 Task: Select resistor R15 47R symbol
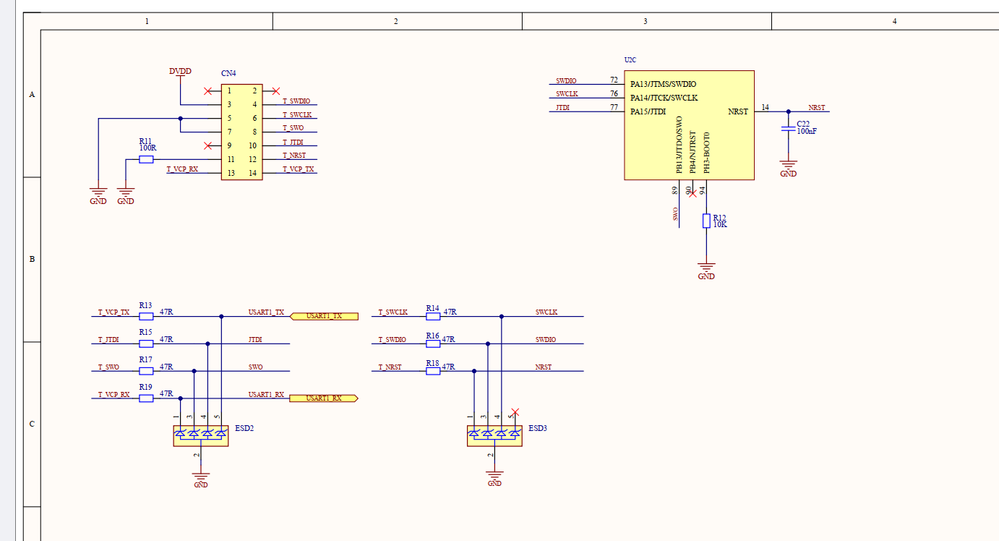pos(147,343)
